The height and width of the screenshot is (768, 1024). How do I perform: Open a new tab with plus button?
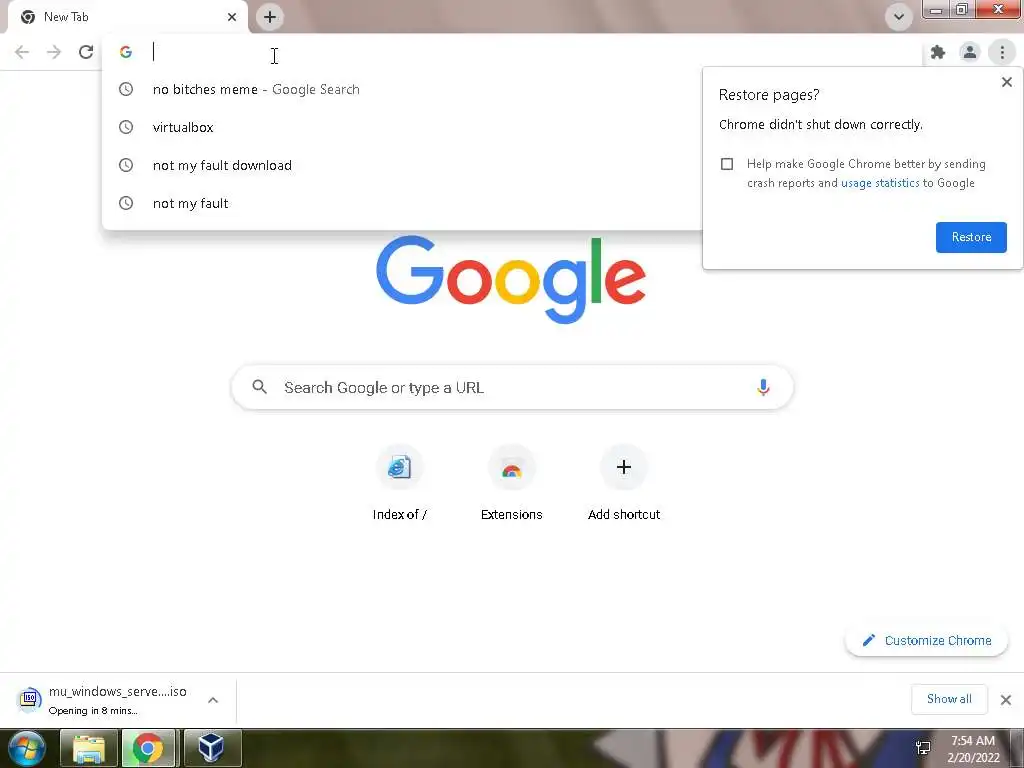[x=270, y=17]
